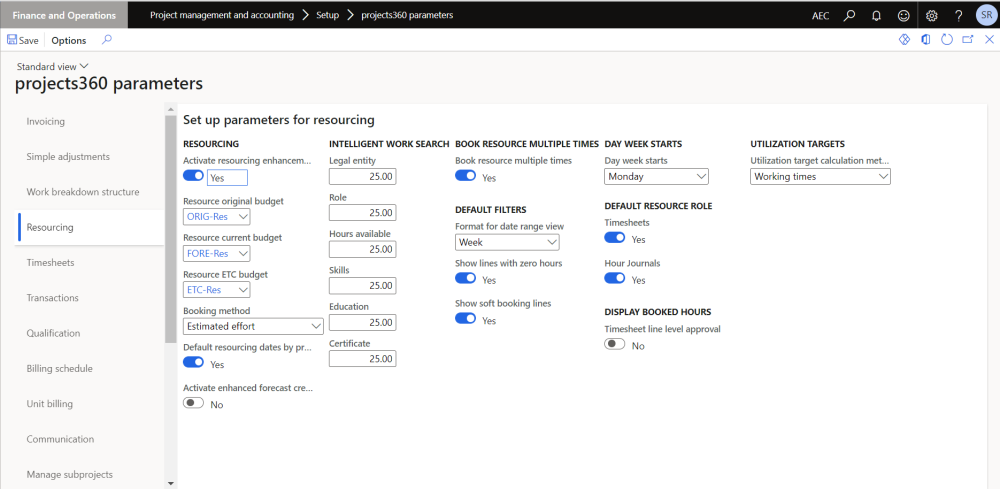
Task: Open the form in a new window icon
Action: [967, 40]
